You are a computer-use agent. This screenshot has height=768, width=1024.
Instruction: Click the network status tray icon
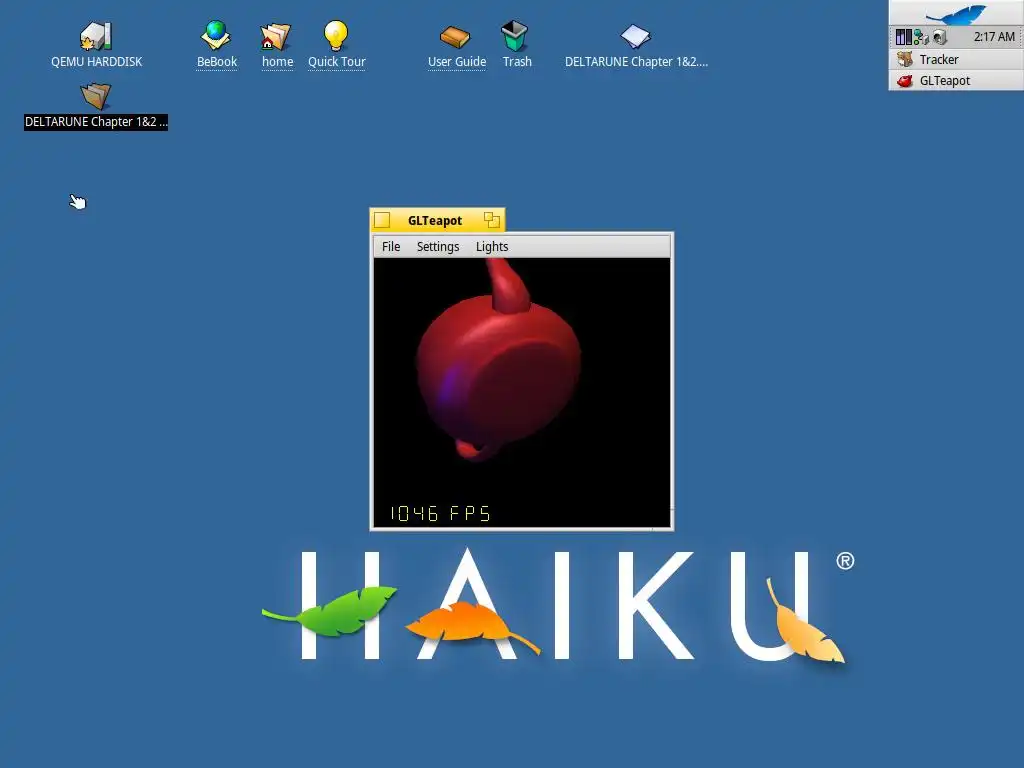pyautogui.click(x=921, y=37)
